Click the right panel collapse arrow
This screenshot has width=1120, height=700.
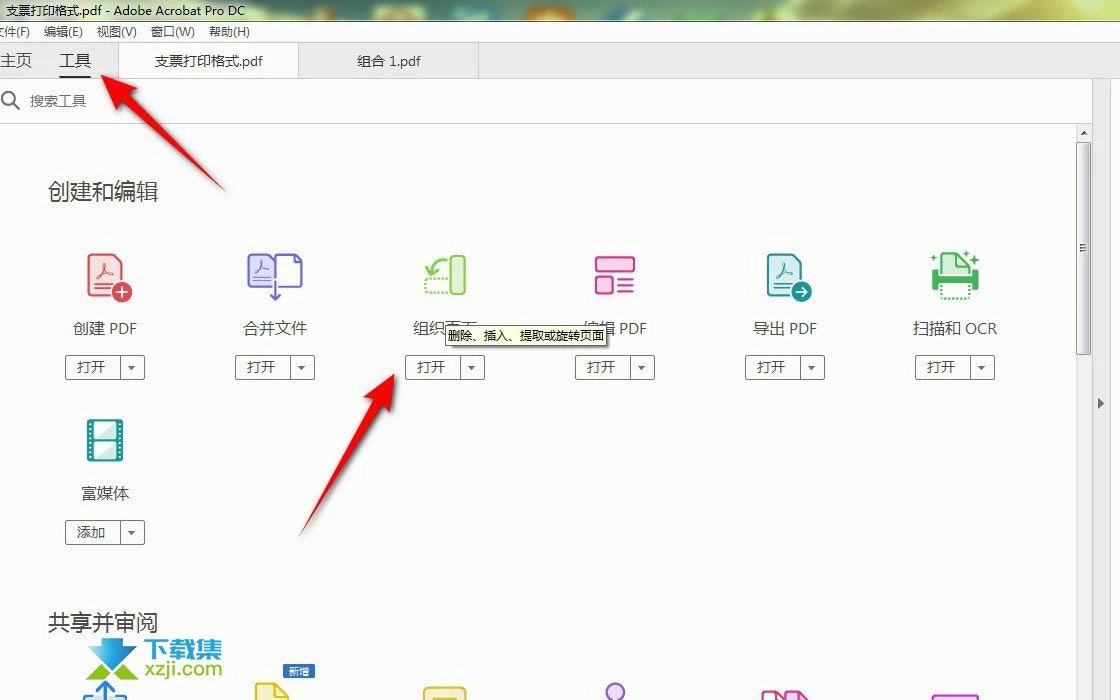click(x=1100, y=404)
